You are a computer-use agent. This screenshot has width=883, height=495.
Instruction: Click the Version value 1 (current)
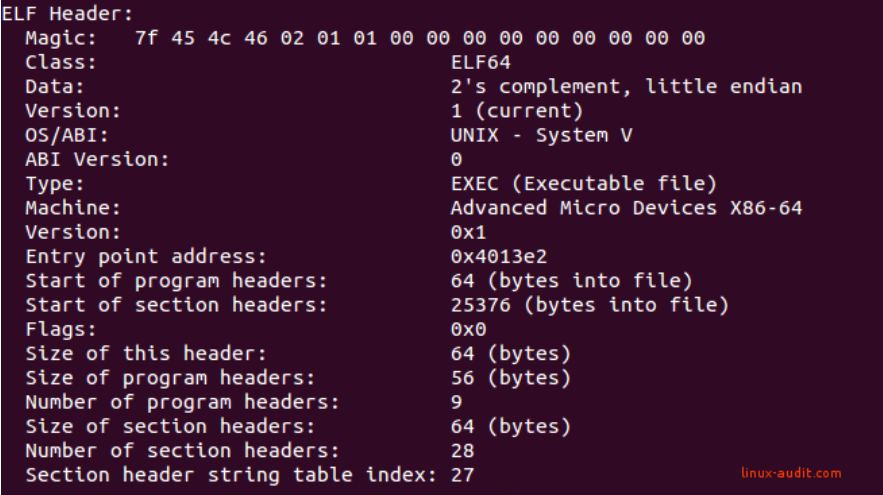(x=516, y=111)
